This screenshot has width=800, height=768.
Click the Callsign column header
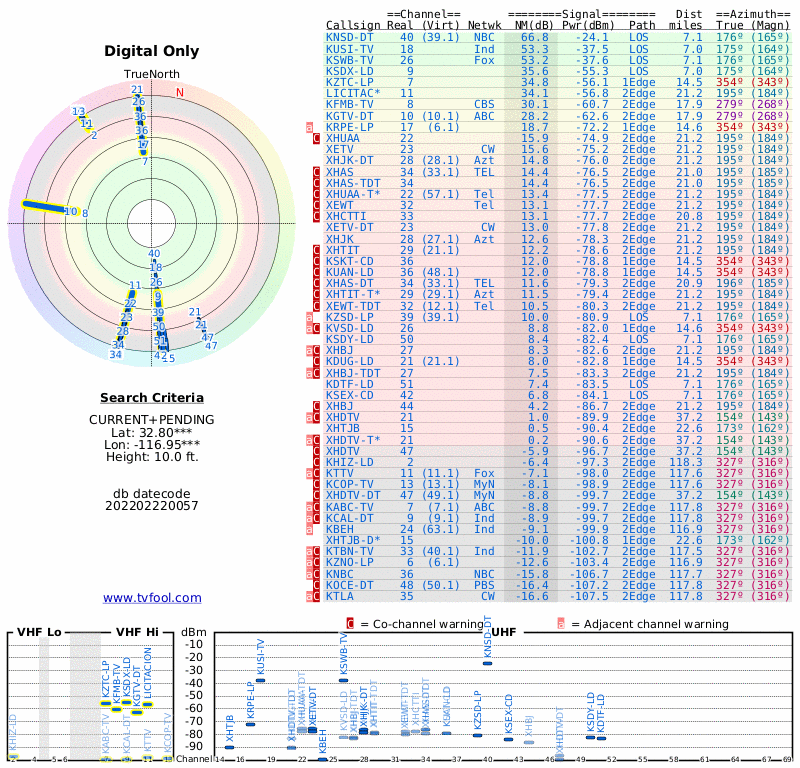[x=353, y=25]
